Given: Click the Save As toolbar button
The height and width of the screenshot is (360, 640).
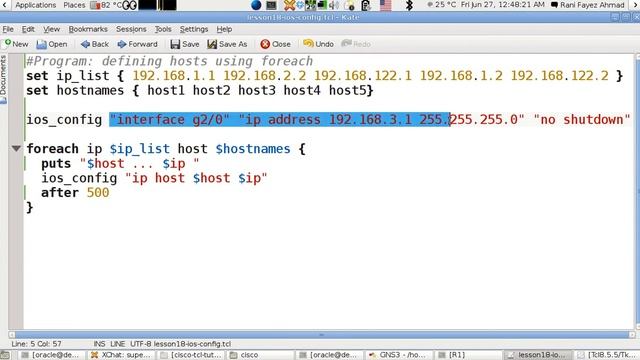Looking at the screenshot, I should pyautogui.click(x=227, y=44).
